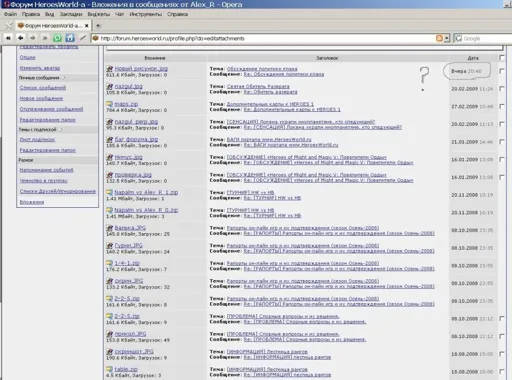
Task: Open the address bar dropdown arrow
Action: point(447,38)
